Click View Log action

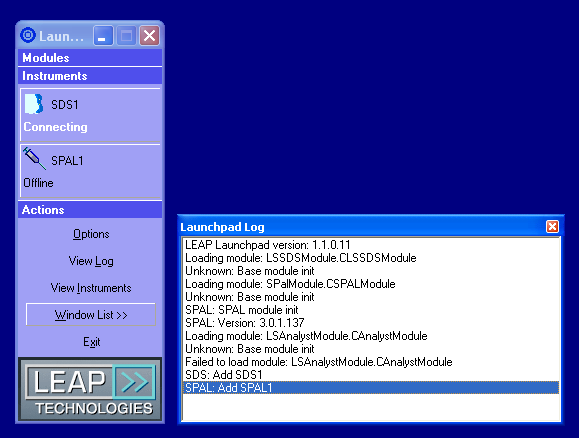click(91, 261)
